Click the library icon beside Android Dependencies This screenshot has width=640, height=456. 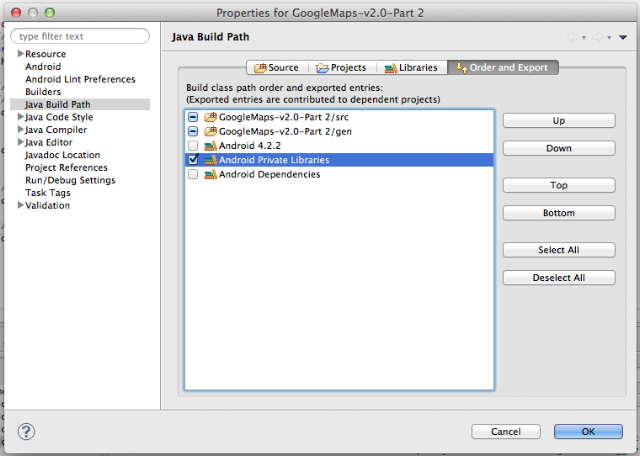click(x=211, y=174)
